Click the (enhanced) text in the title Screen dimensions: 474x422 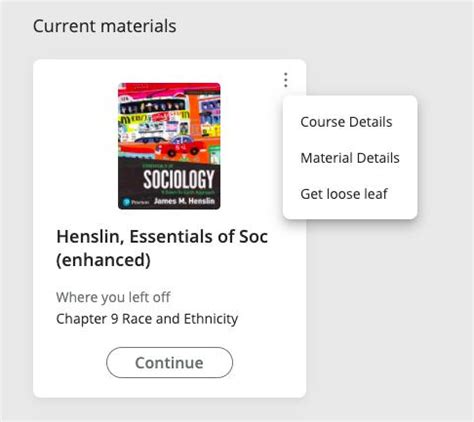[103, 260]
